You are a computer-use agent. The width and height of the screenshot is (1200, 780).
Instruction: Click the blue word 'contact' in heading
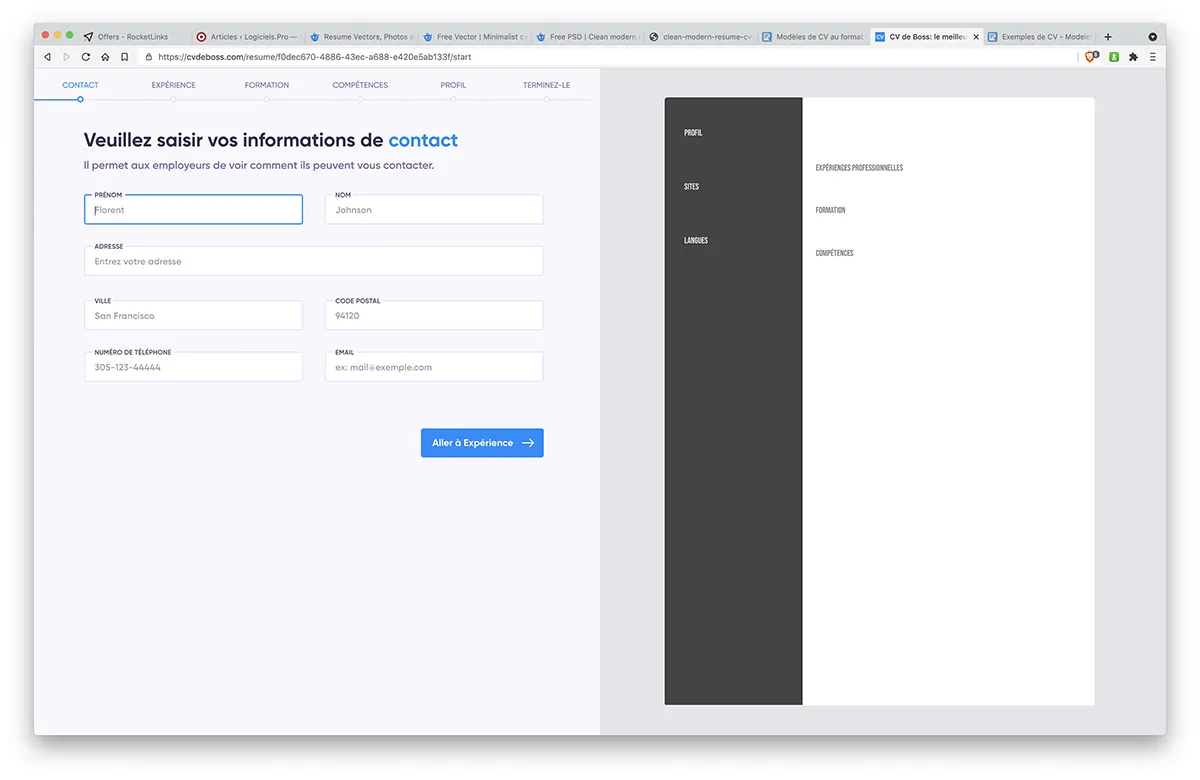pyautogui.click(x=423, y=140)
